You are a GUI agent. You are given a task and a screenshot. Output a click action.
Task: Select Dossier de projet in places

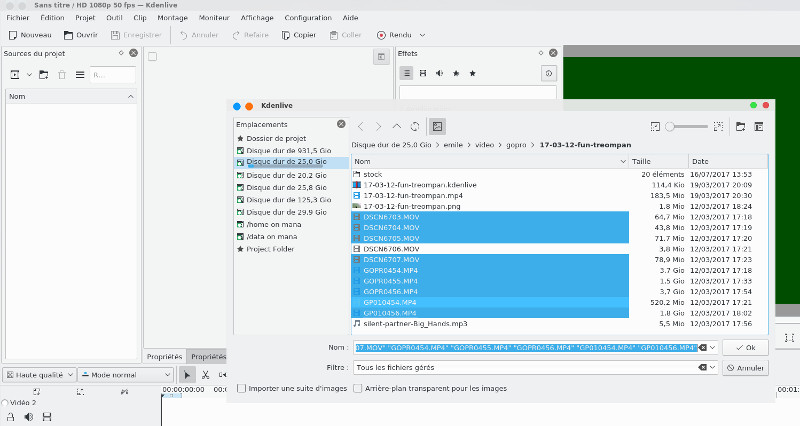click(276, 138)
